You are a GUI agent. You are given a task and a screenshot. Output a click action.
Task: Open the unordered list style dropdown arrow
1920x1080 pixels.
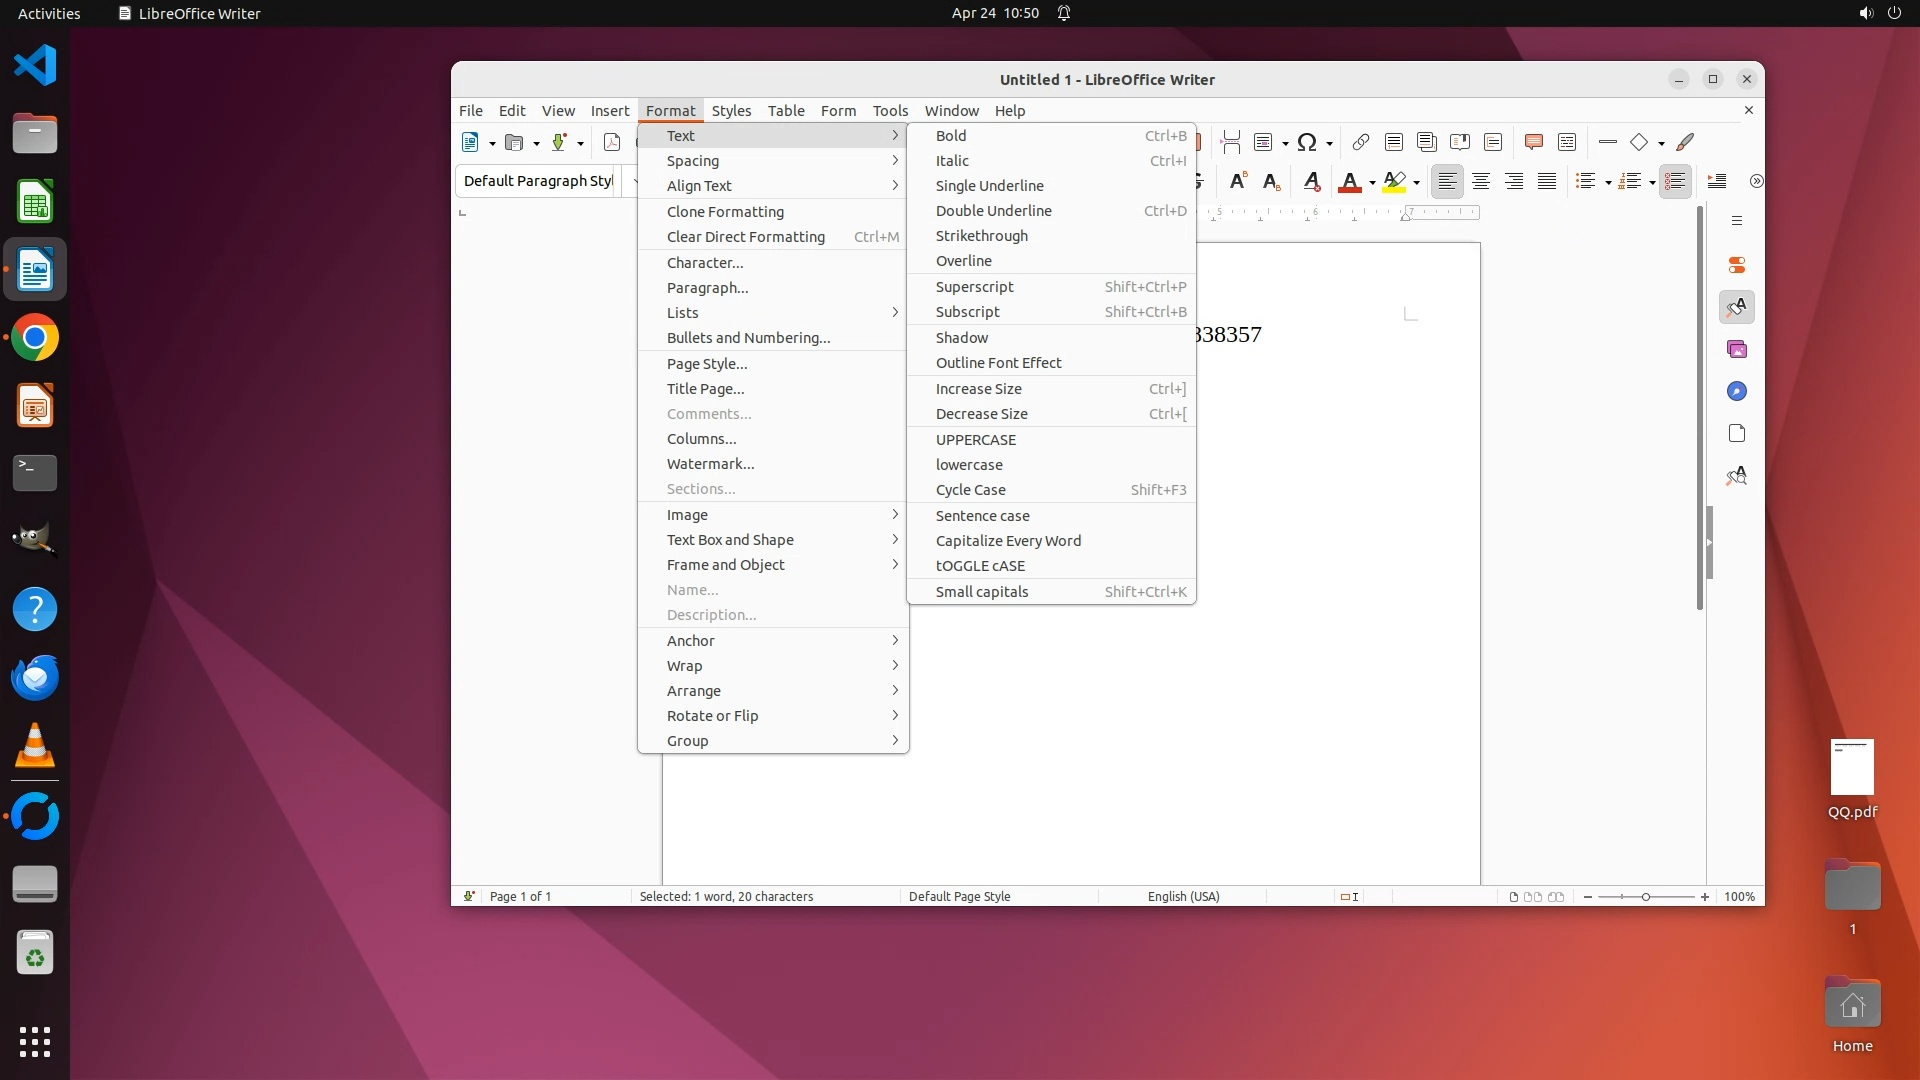[x=1607, y=182]
